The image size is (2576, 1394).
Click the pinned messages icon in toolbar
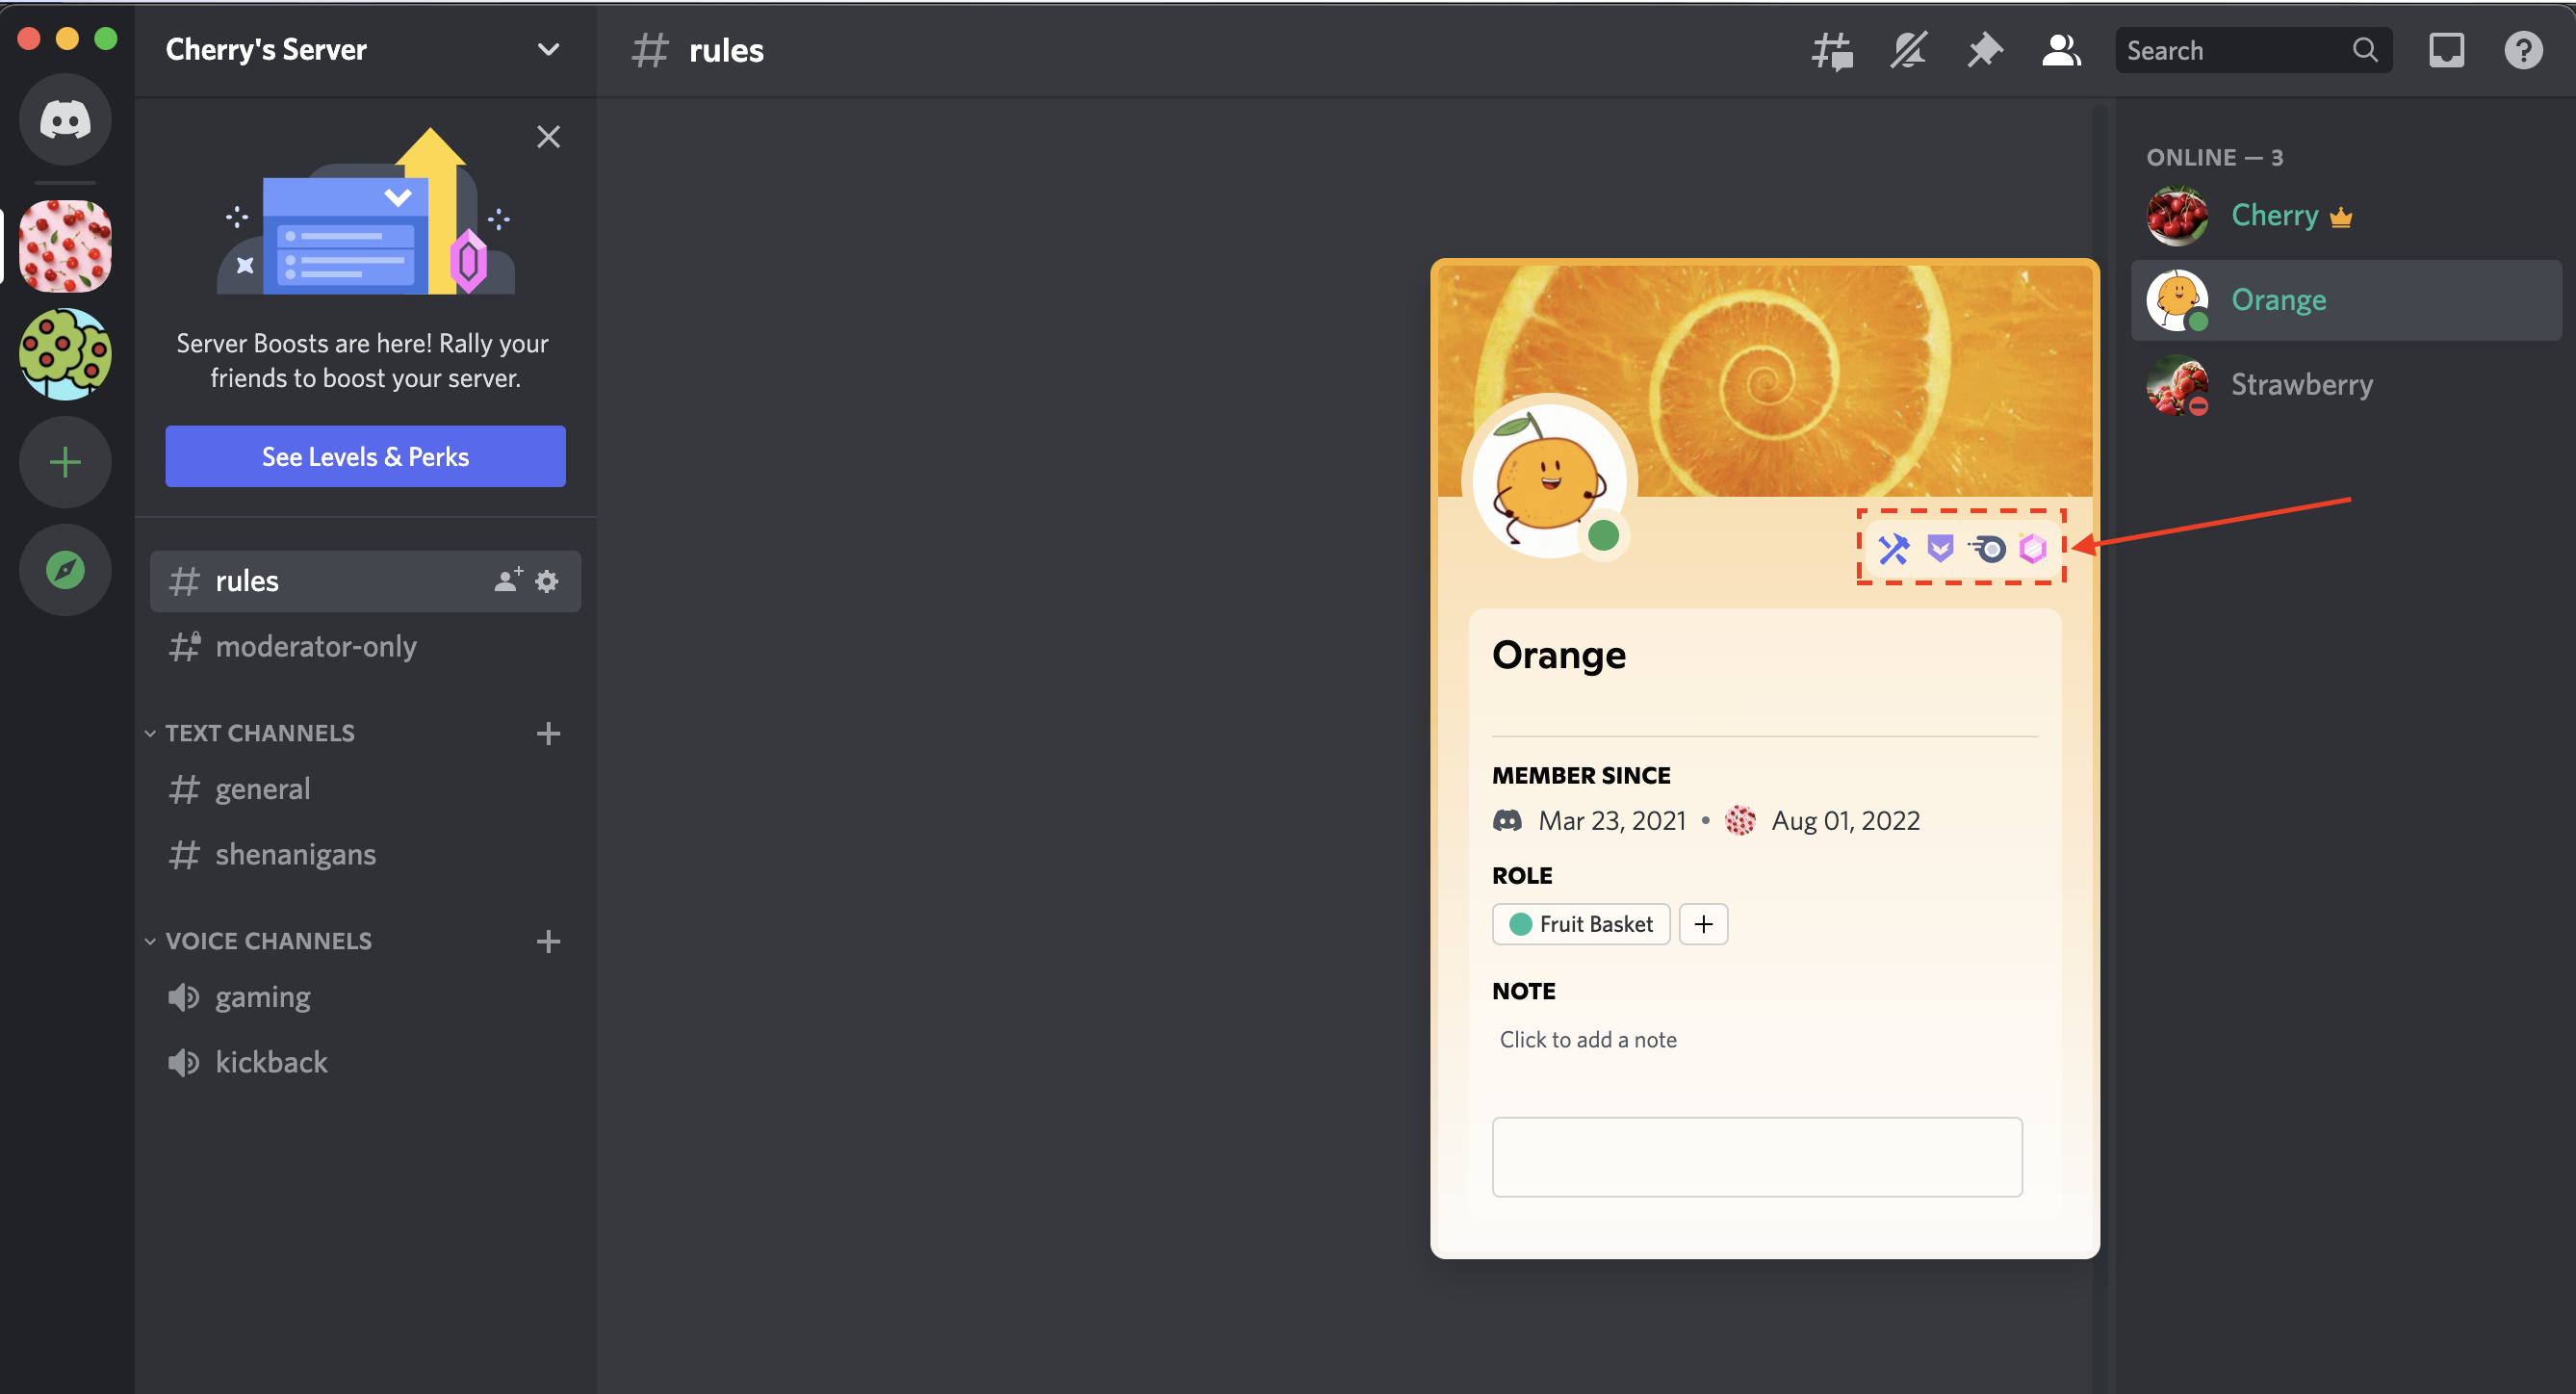click(1982, 48)
